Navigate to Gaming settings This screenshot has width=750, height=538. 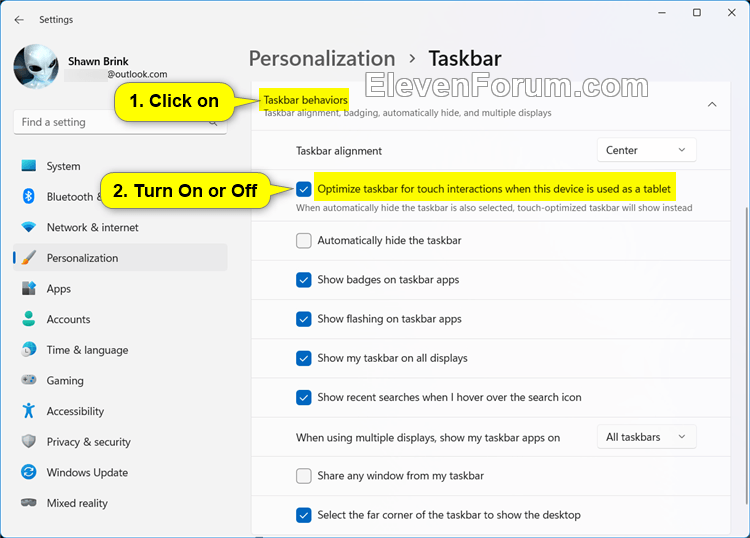click(x=120, y=380)
